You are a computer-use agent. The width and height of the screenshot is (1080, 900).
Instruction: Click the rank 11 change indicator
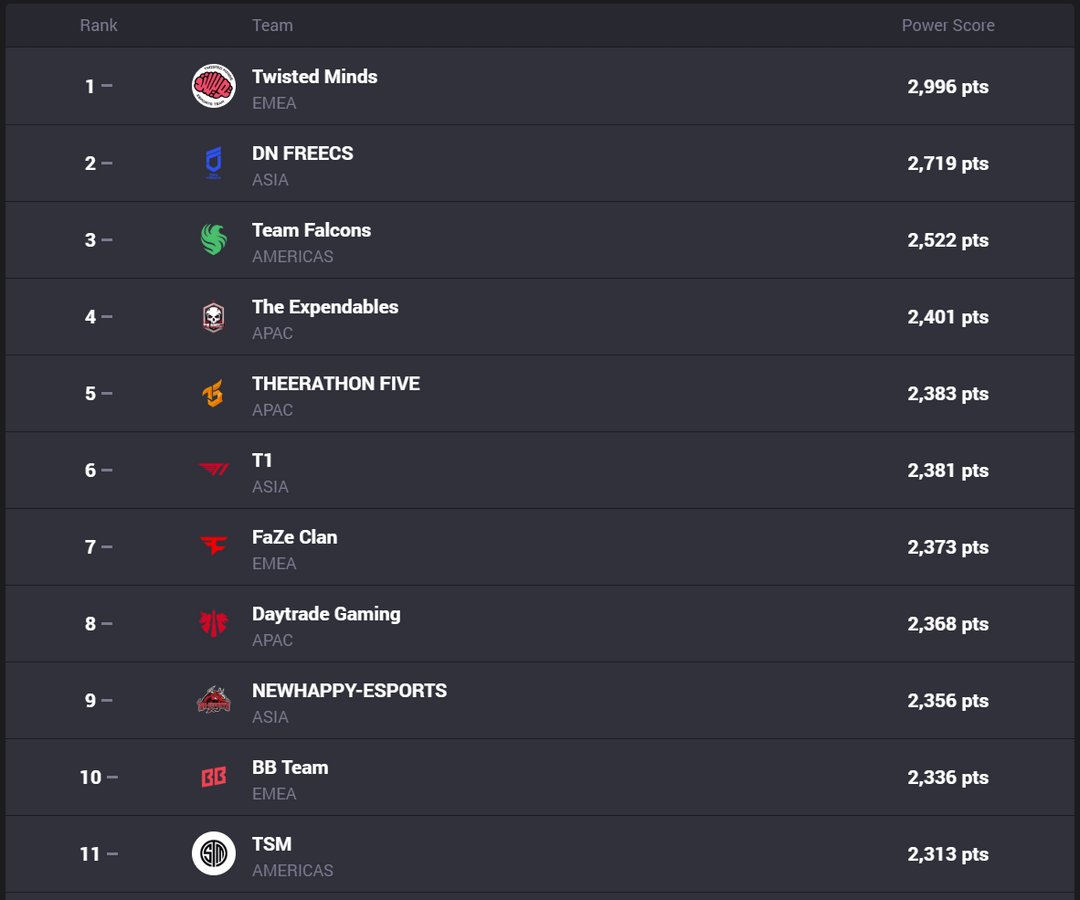(112, 854)
